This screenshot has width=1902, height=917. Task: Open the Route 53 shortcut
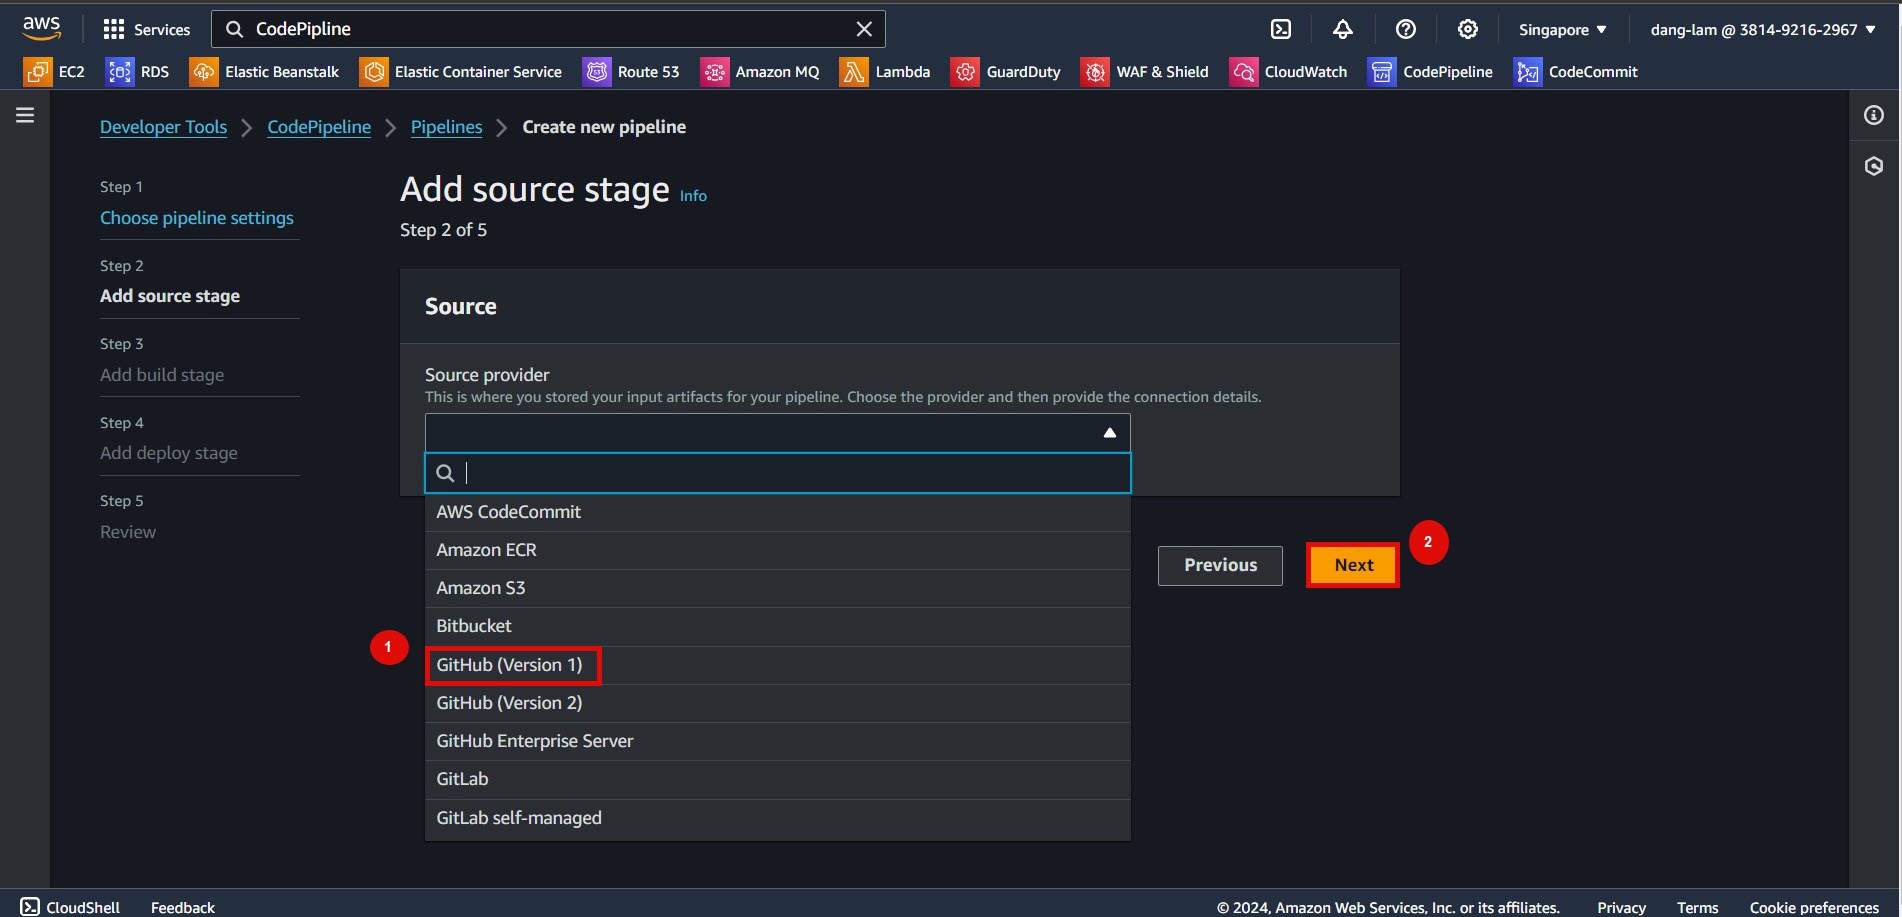coord(631,71)
